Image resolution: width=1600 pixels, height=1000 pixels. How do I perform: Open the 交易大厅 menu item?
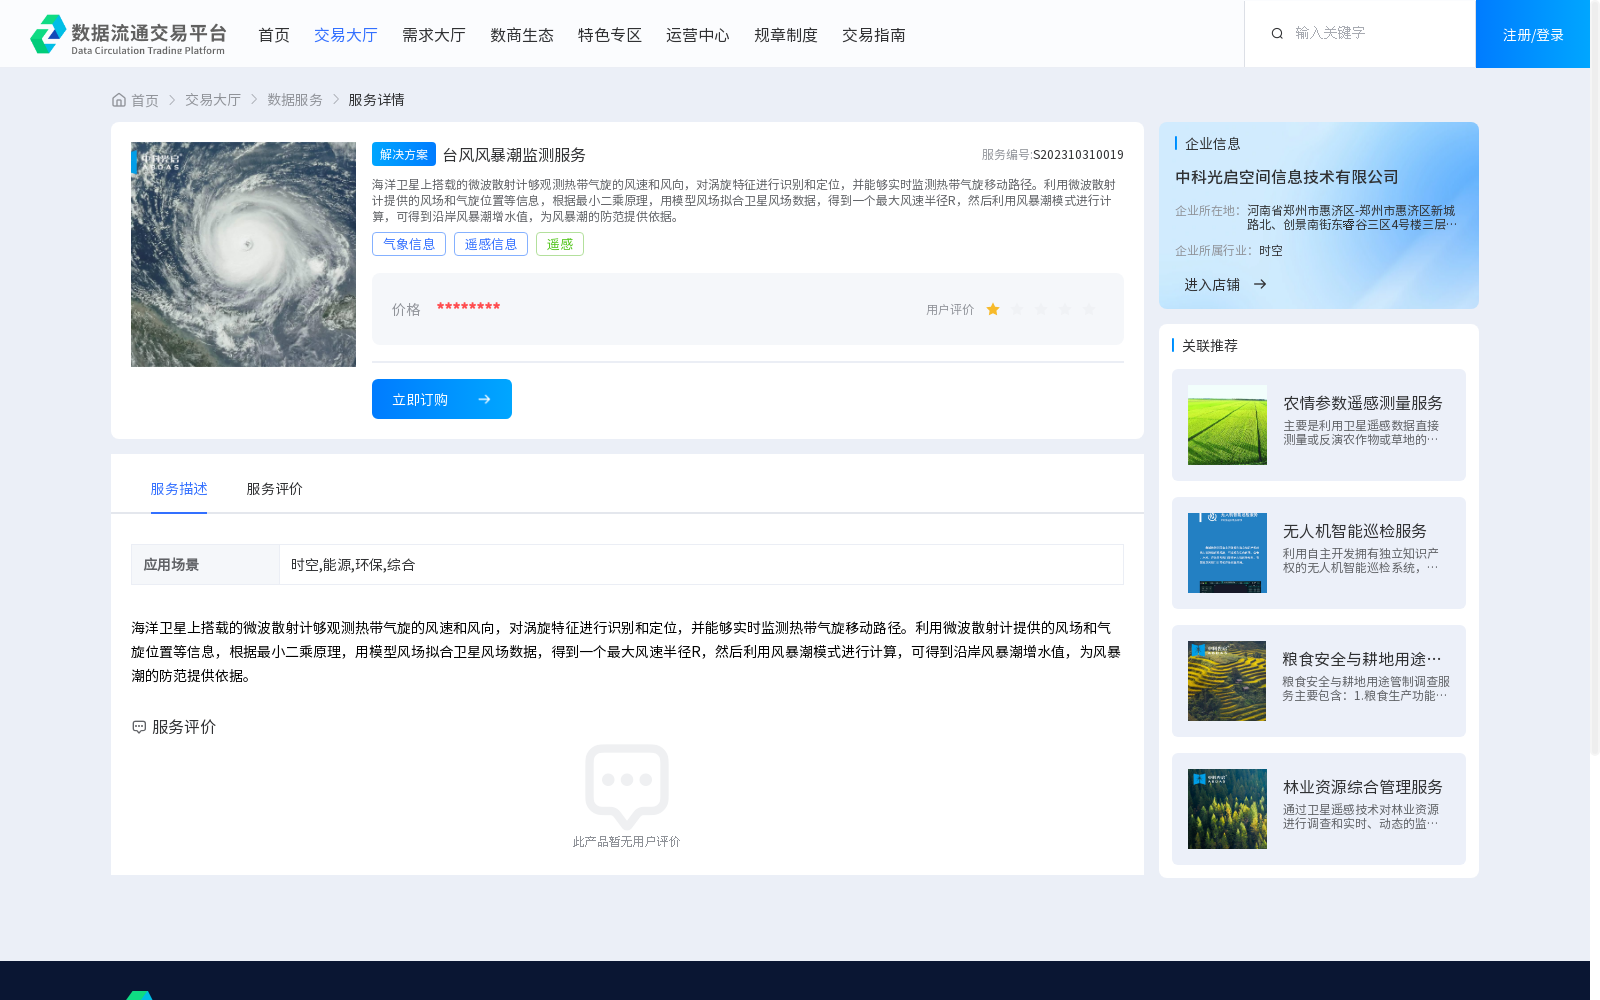346,35
